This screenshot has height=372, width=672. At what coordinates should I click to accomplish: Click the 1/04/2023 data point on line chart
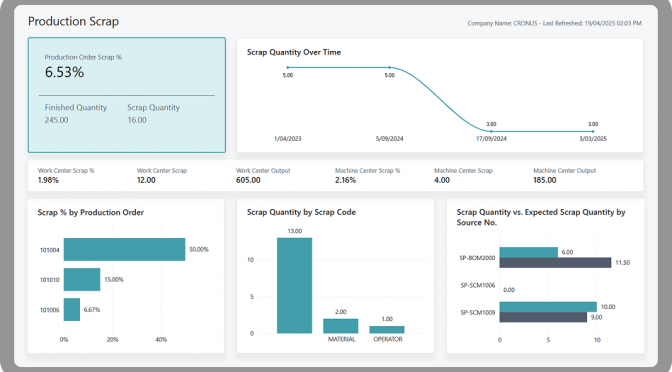point(288,67)
